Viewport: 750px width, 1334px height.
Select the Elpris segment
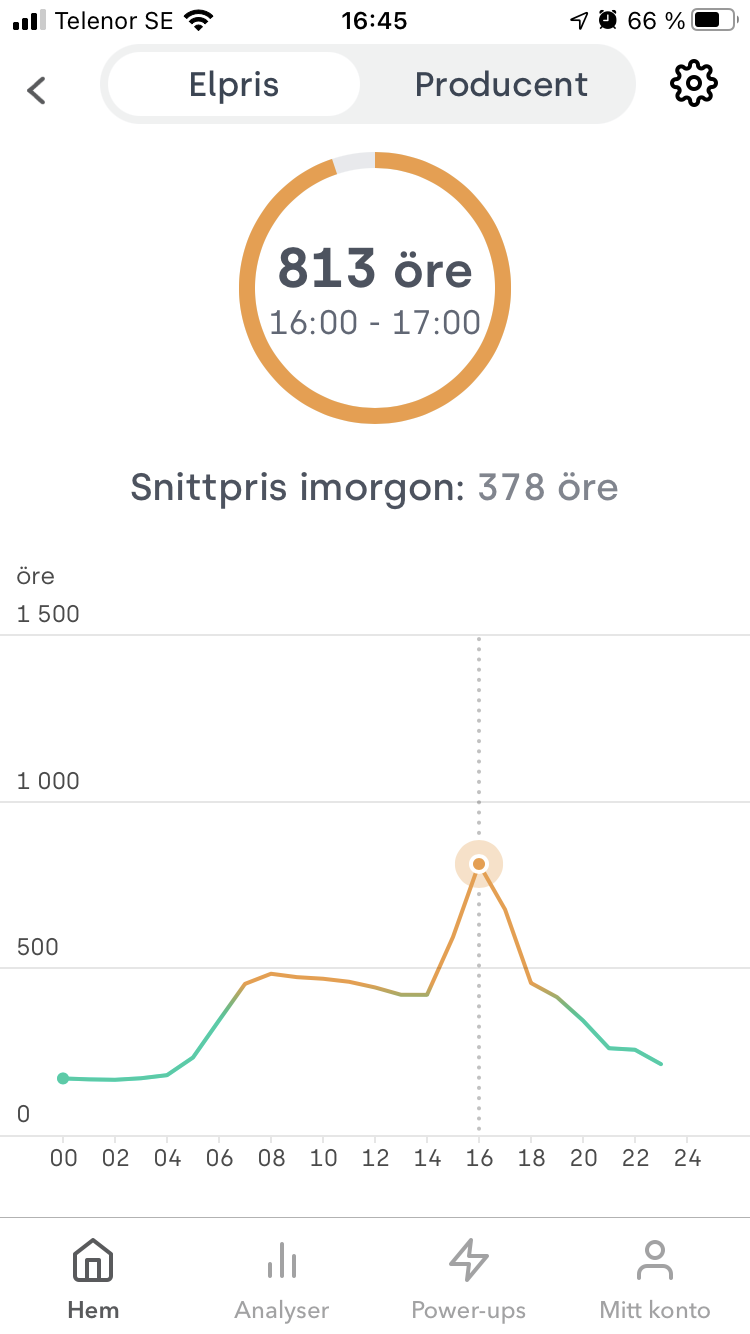[x=233, y=85]
